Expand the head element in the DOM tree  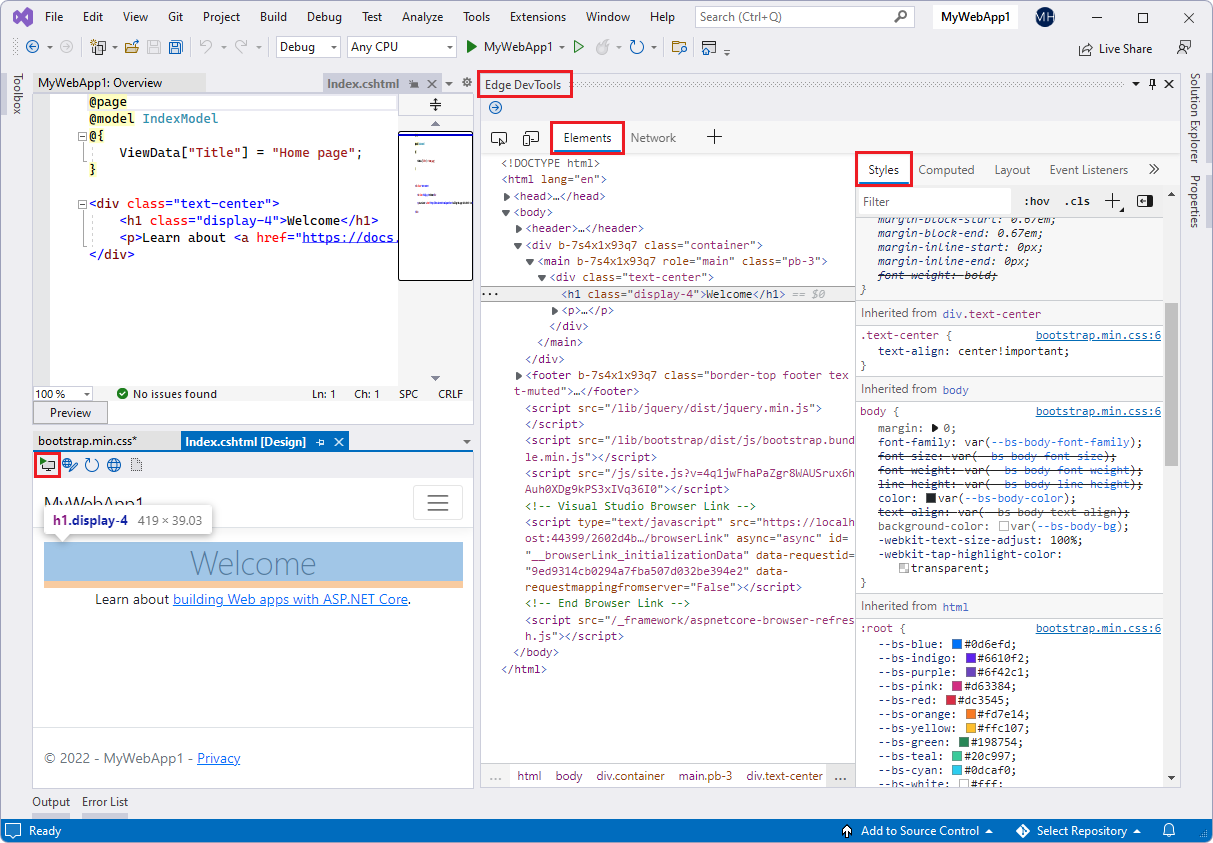507,195
